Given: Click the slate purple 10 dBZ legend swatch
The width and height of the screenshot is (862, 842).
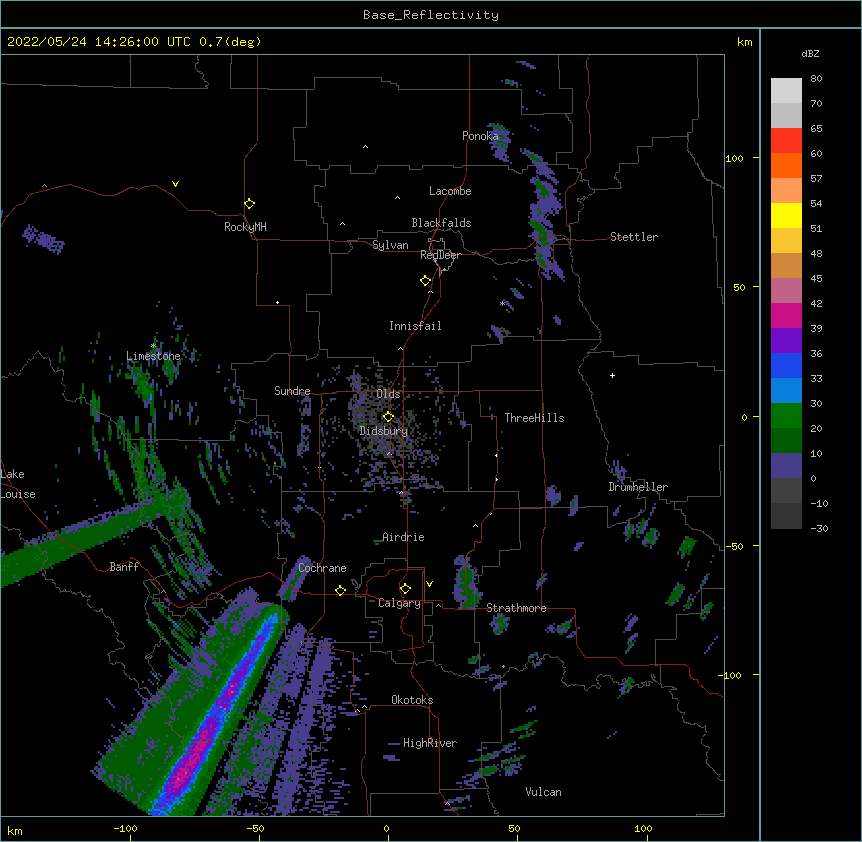Looking at the screenshot, I should point(786,466).
